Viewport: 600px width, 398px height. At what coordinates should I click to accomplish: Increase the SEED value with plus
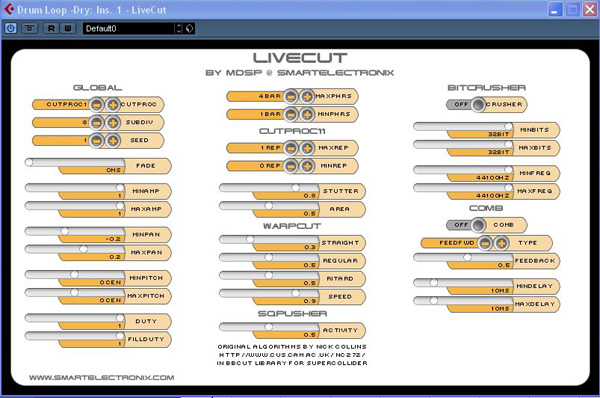tap(113, 140)
